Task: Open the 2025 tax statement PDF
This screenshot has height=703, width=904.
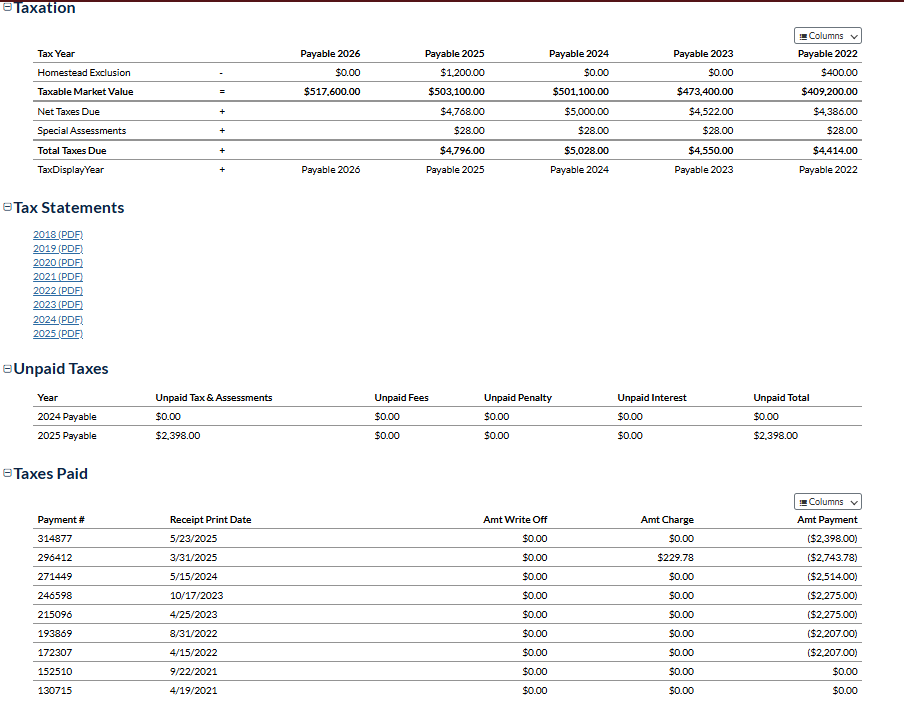Action: [58, 334]
